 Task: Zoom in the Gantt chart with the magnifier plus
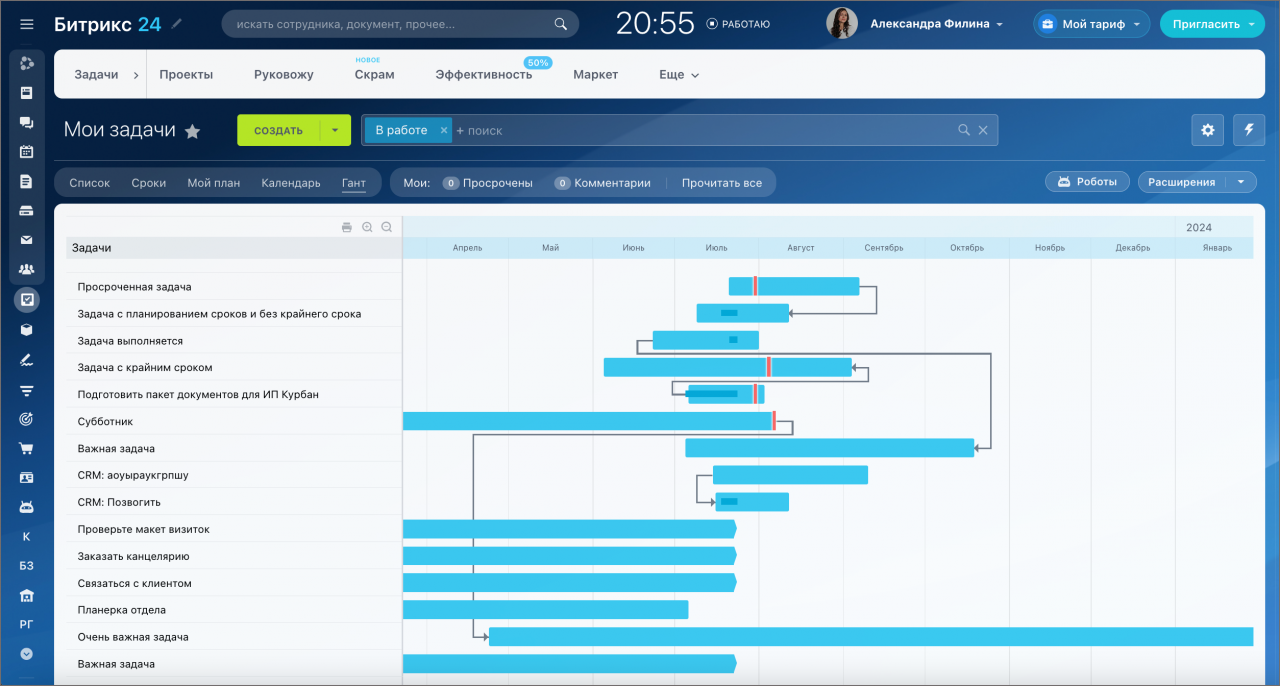pos(367,228)
